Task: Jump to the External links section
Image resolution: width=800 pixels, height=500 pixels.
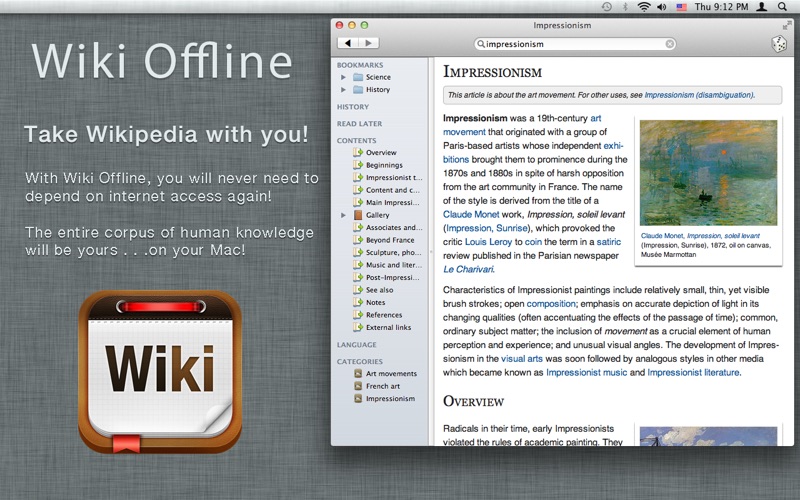Action: (388, 327)
